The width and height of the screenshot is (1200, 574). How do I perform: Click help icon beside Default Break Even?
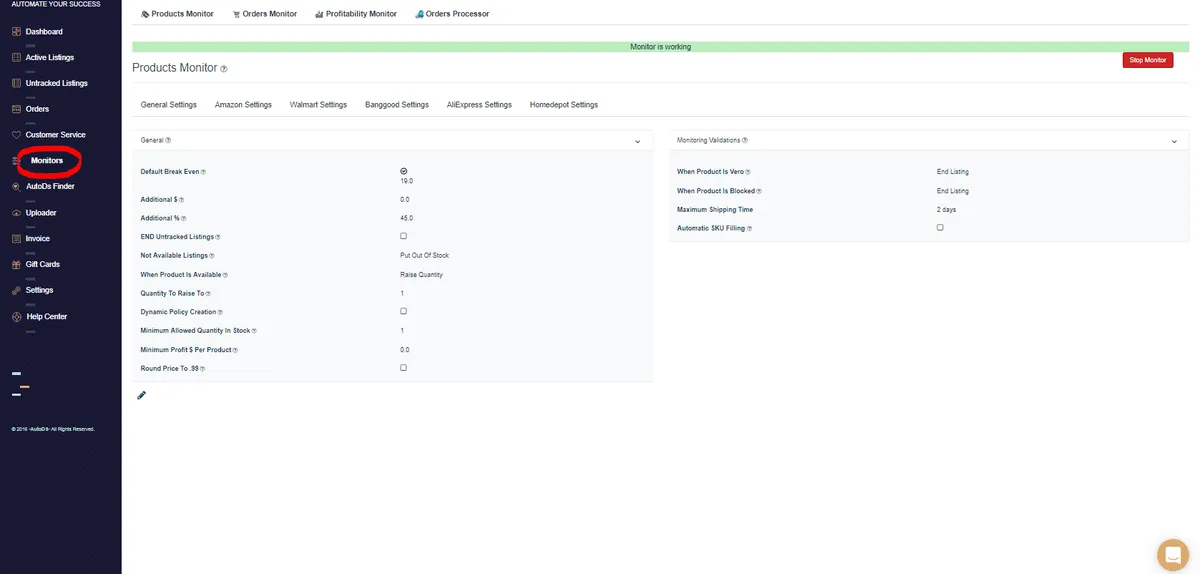click(x=203, y=172)
